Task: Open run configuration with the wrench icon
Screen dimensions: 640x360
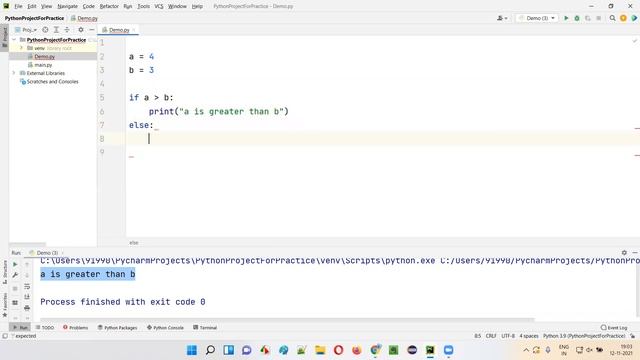Action: click(15, 276)
